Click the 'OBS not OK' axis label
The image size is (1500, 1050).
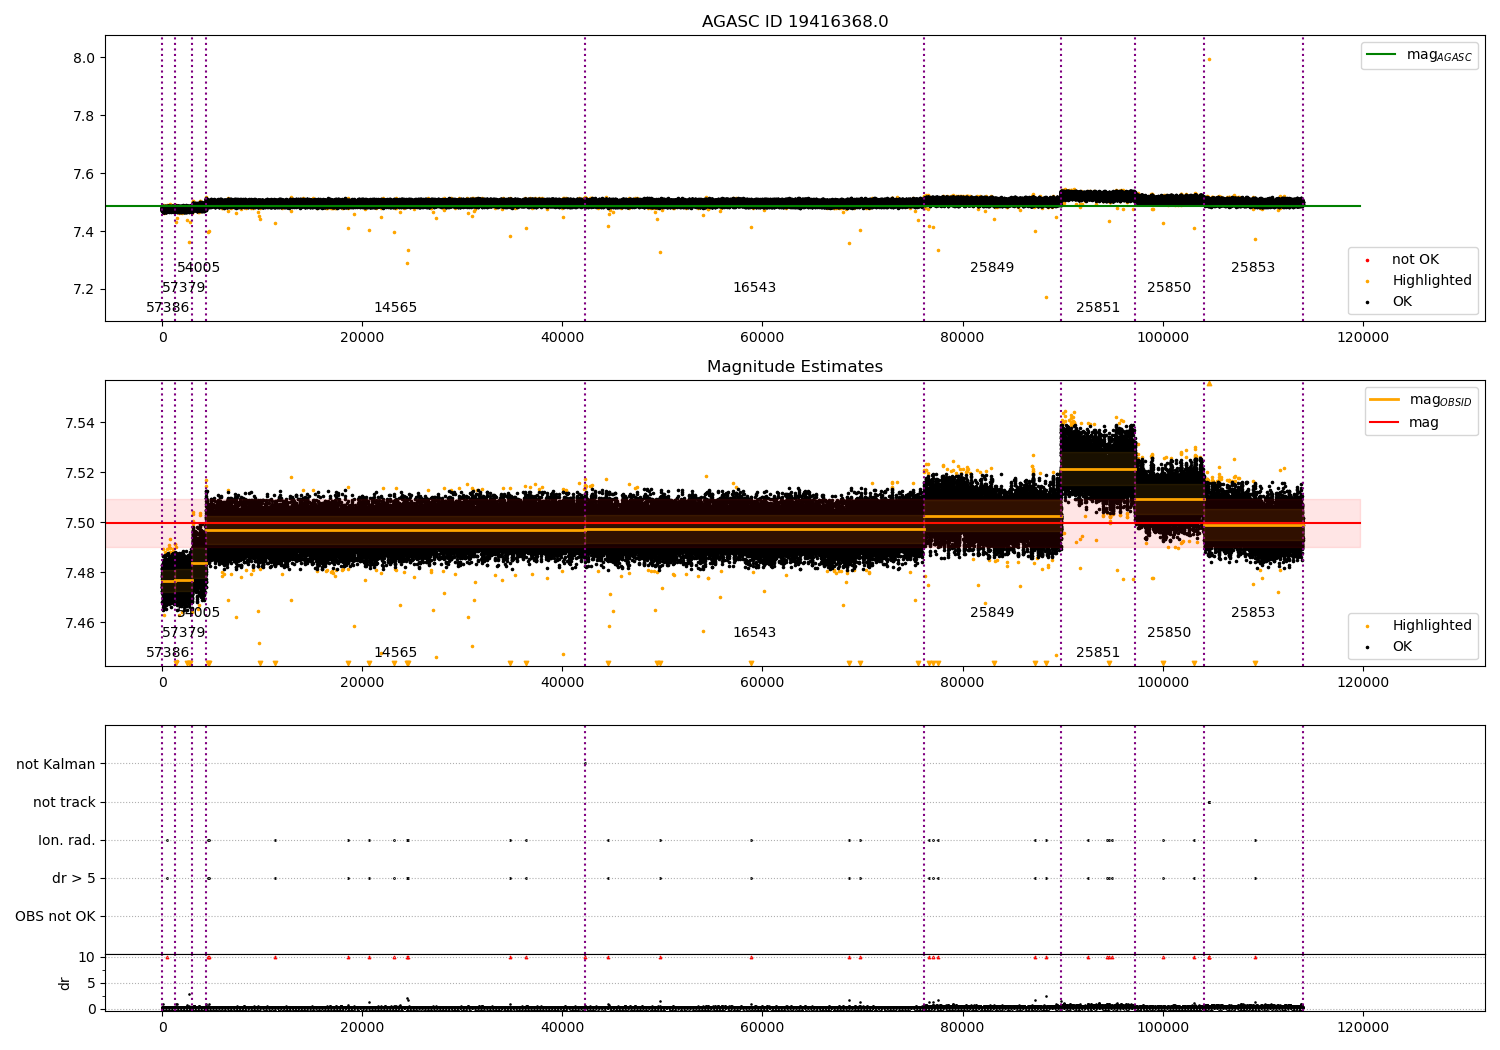[x=55, y=916]
